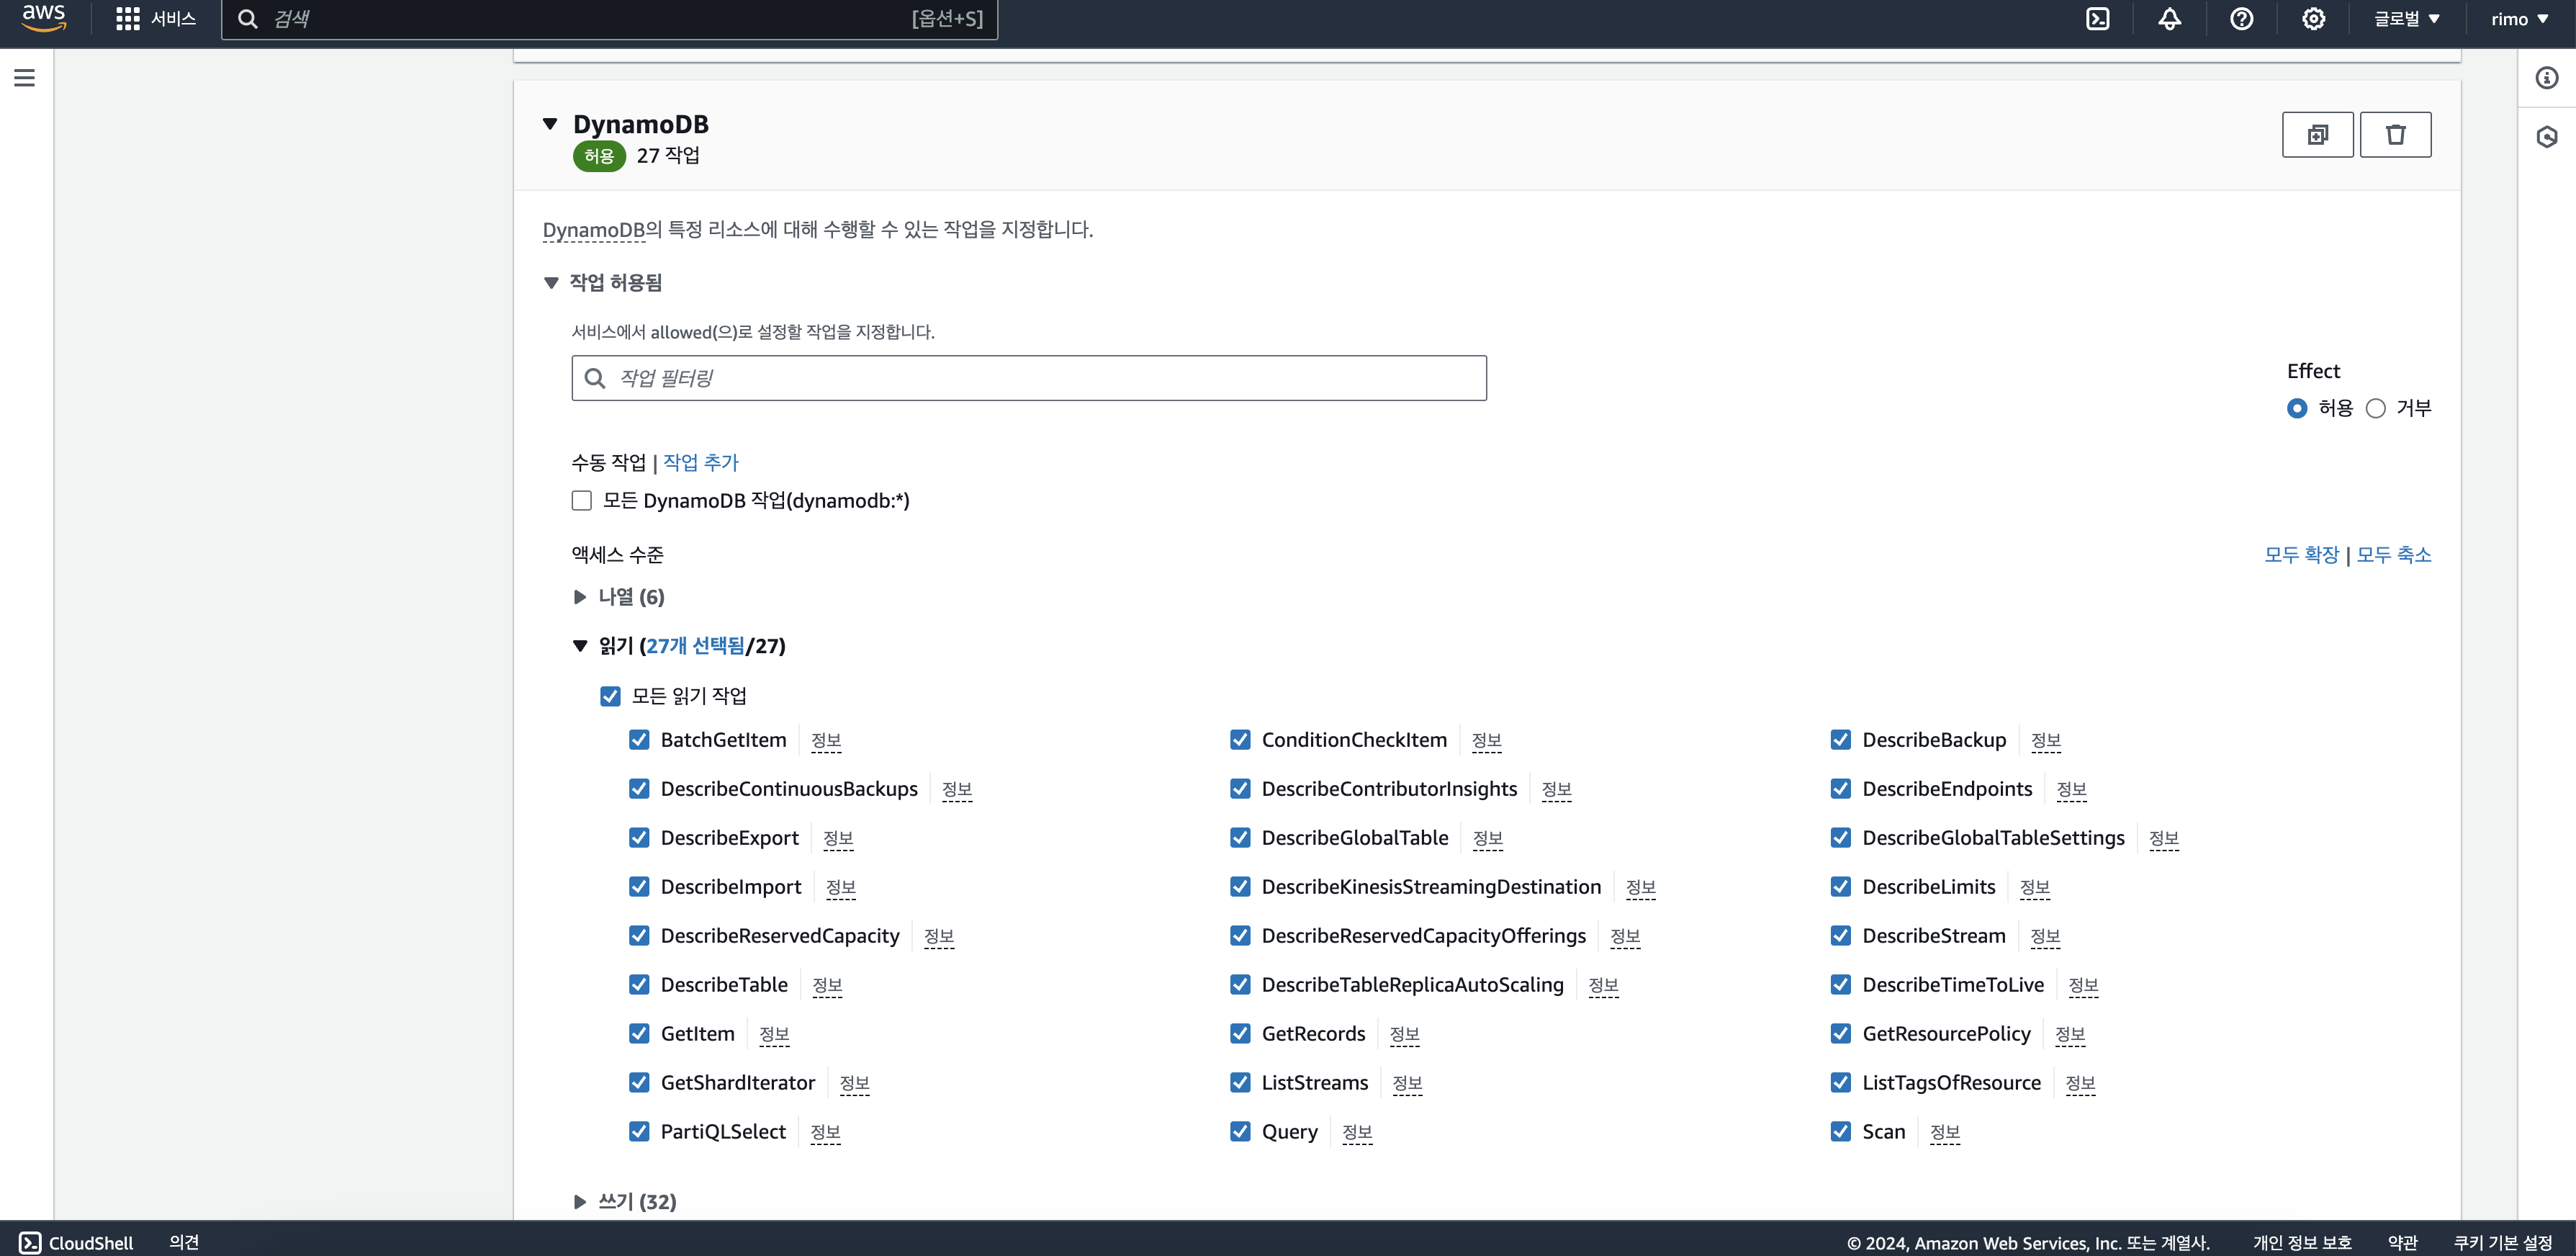Viewport: 2576px width, 1256px height.
Task: Expand the 쓰기 (32) access level
Action: click(580, 1202)
